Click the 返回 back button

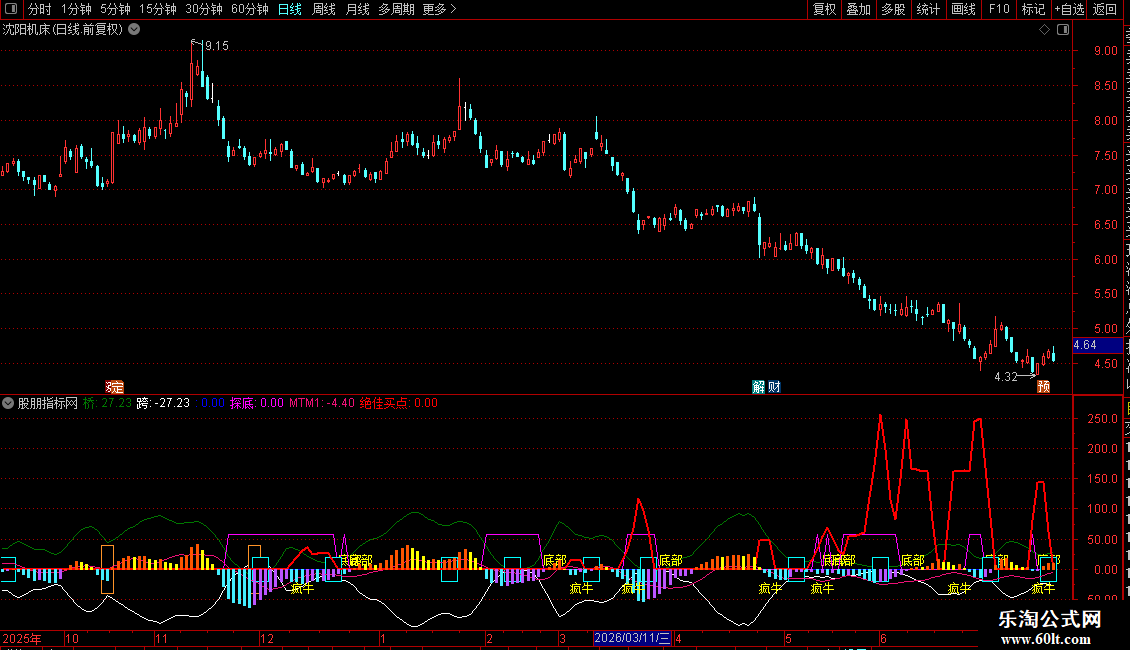point(1104,9)
